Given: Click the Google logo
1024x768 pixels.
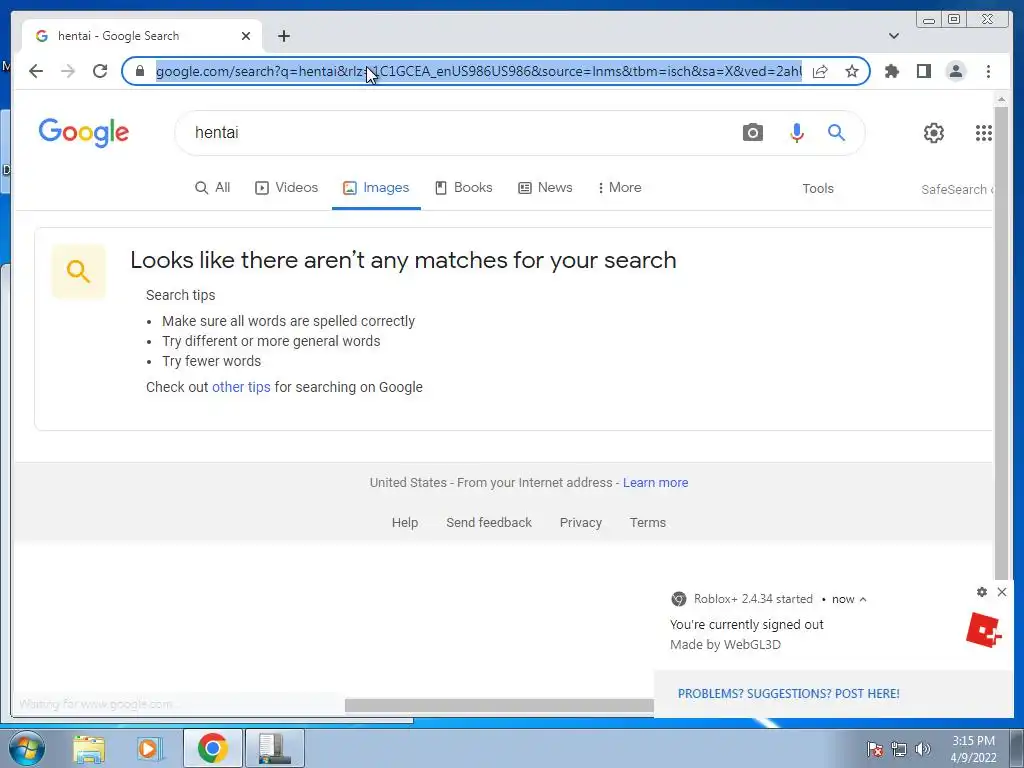Looking at the screenshot, I should click(84, 133).
